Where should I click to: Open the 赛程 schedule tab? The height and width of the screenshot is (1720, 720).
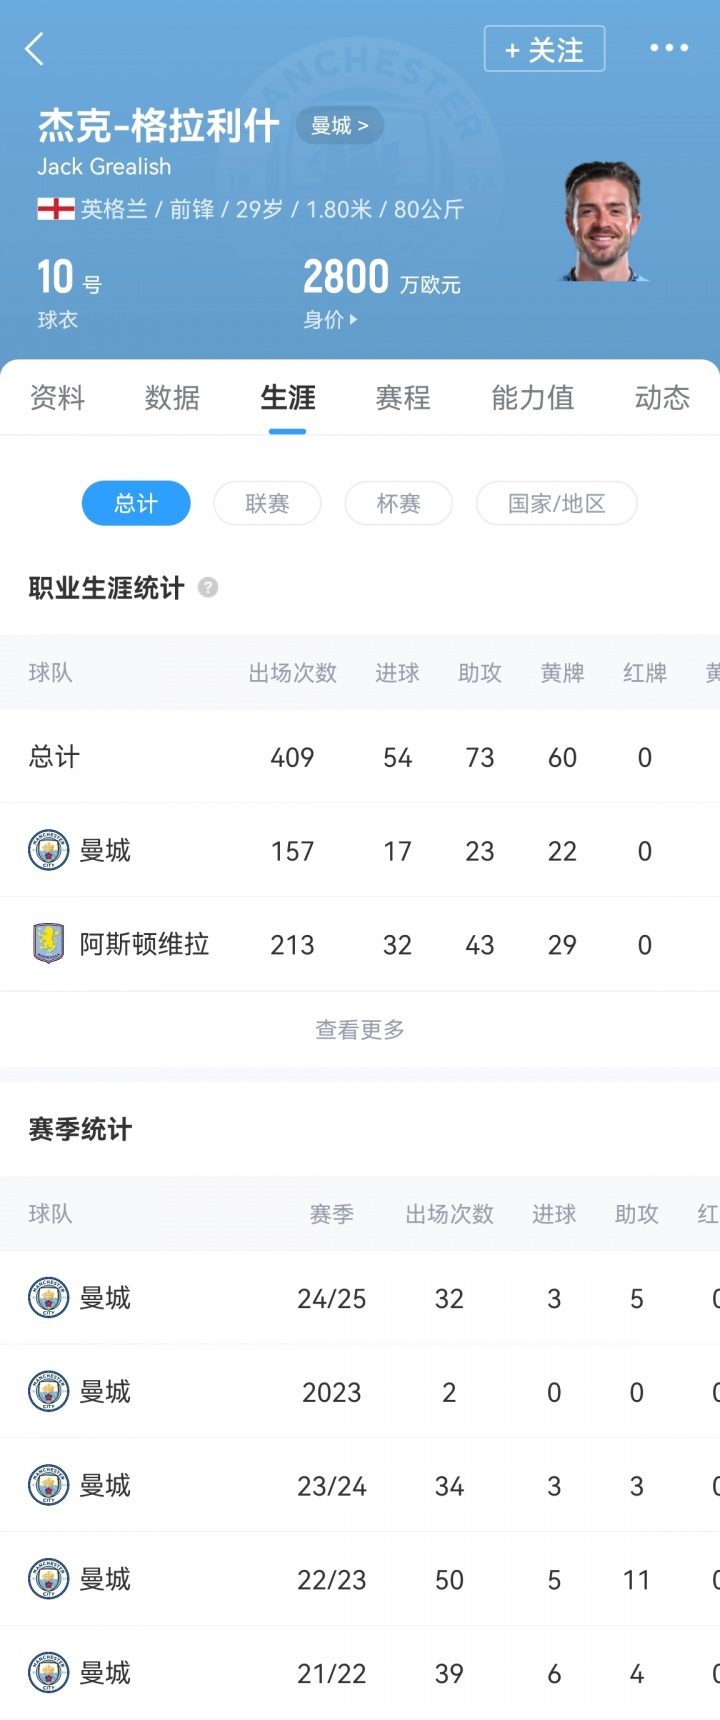403,398
